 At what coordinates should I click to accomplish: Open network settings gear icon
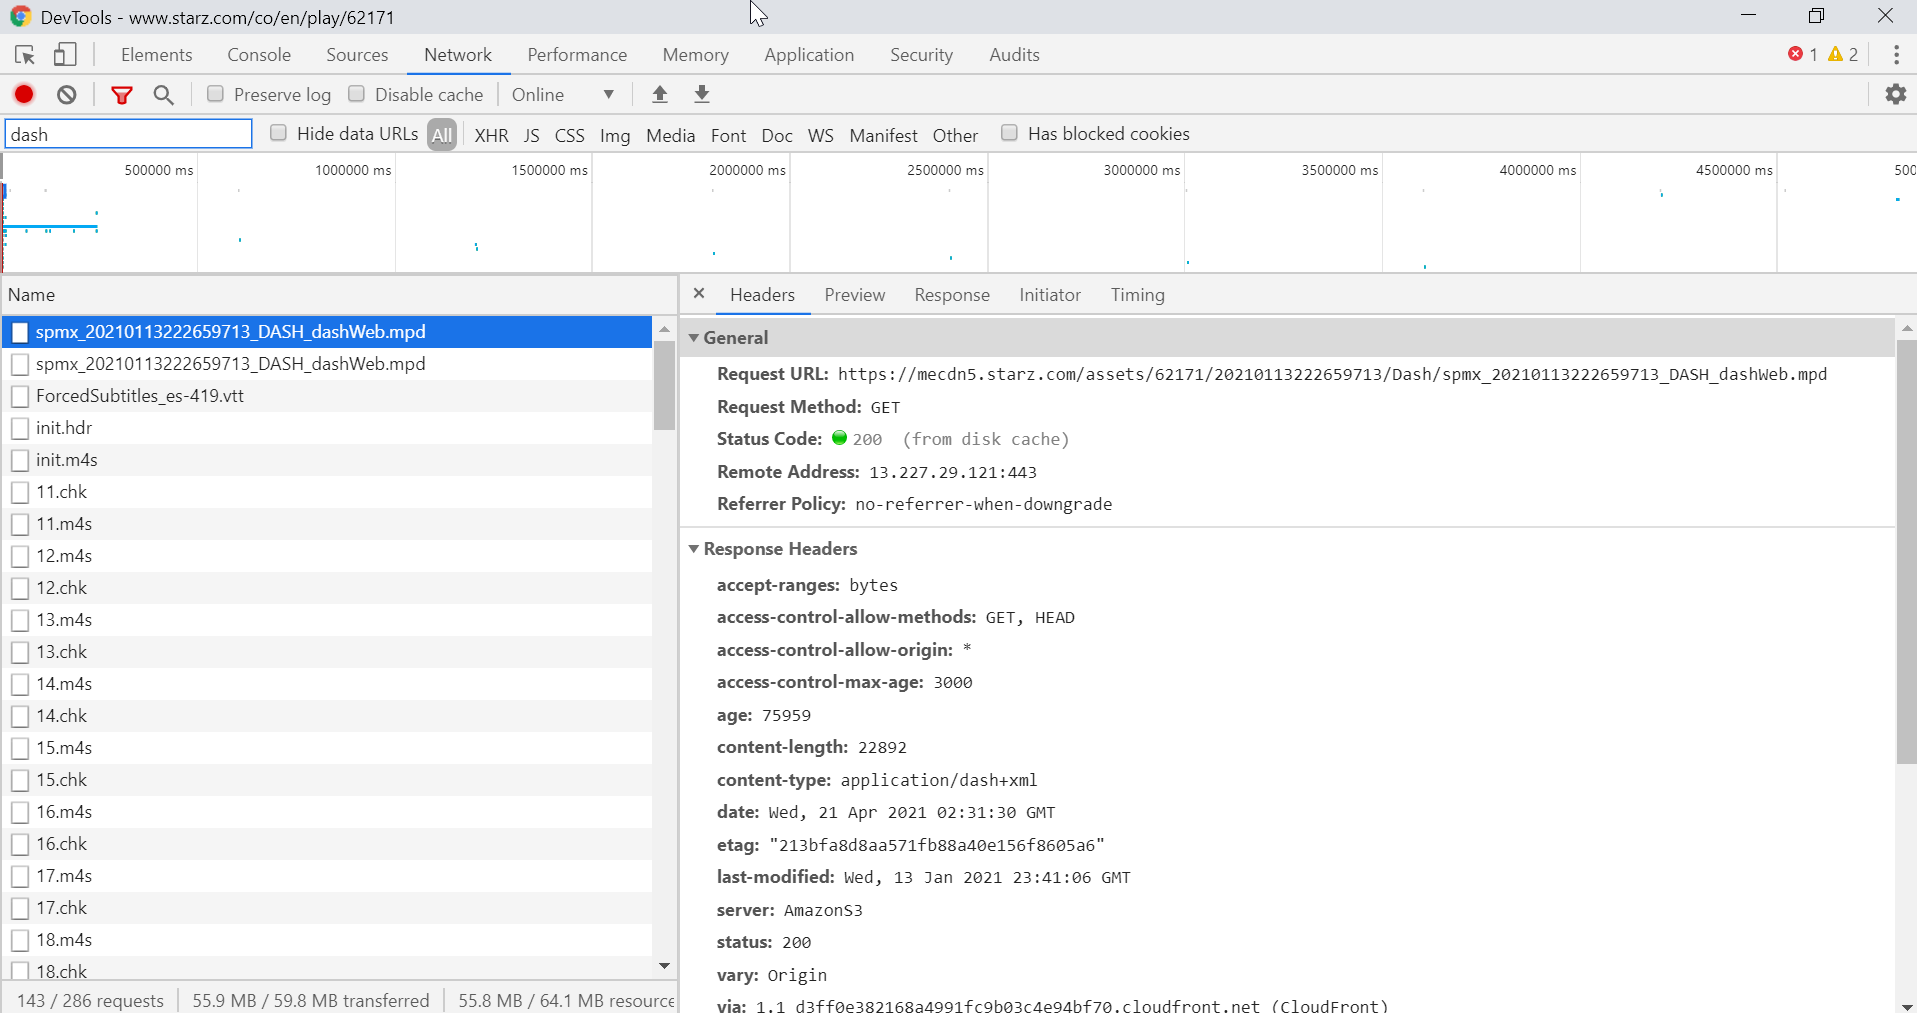pyautogui.click(x=1895, y=94)
